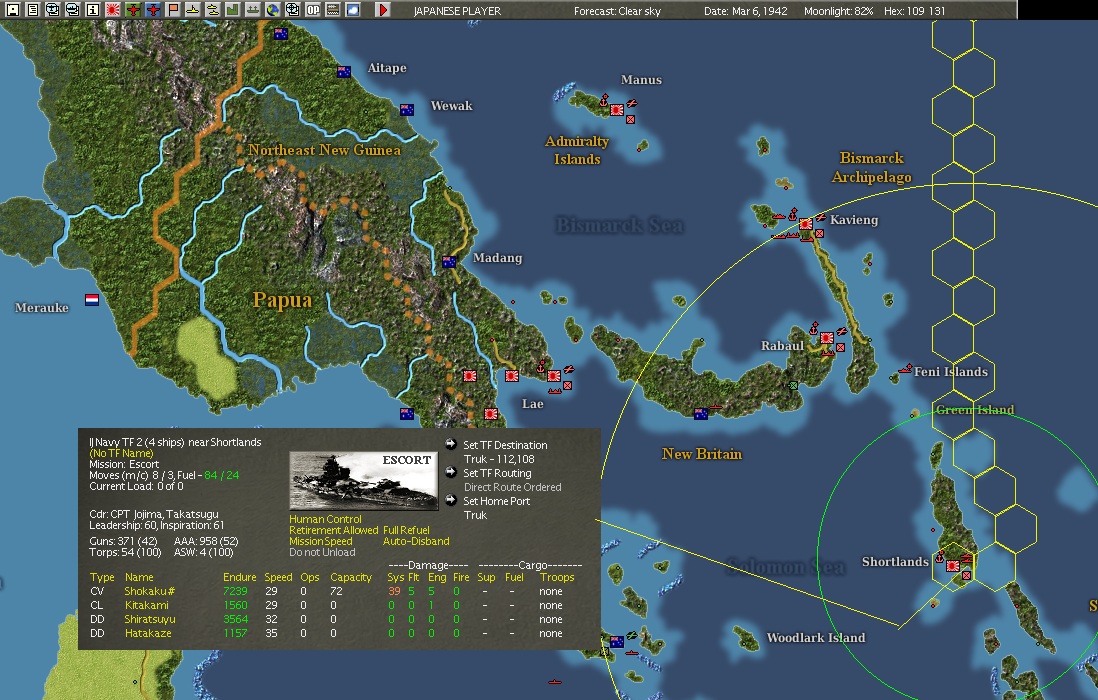Click the Japanese rising sun flag icon
The width and height of the screenshot is (1098, 700).
(x=113, y=10)
